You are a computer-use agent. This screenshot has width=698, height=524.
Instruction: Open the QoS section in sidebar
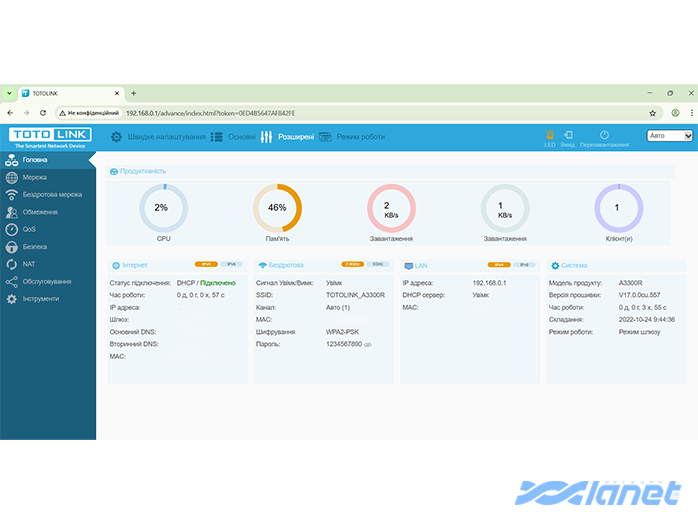coord(29,229)
